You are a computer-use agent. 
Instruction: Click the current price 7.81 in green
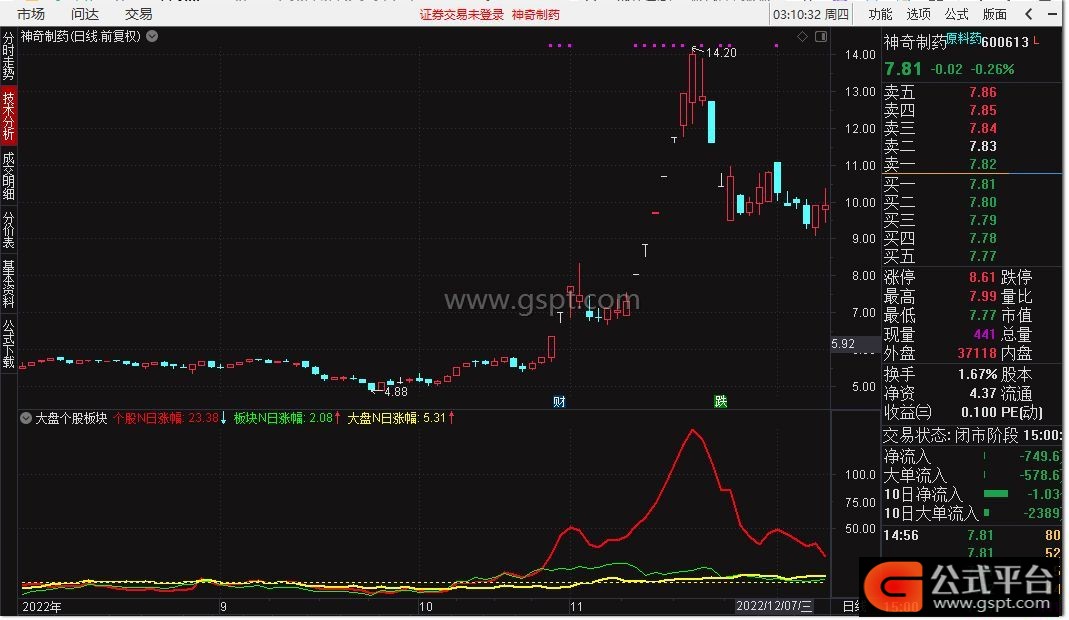903,69
